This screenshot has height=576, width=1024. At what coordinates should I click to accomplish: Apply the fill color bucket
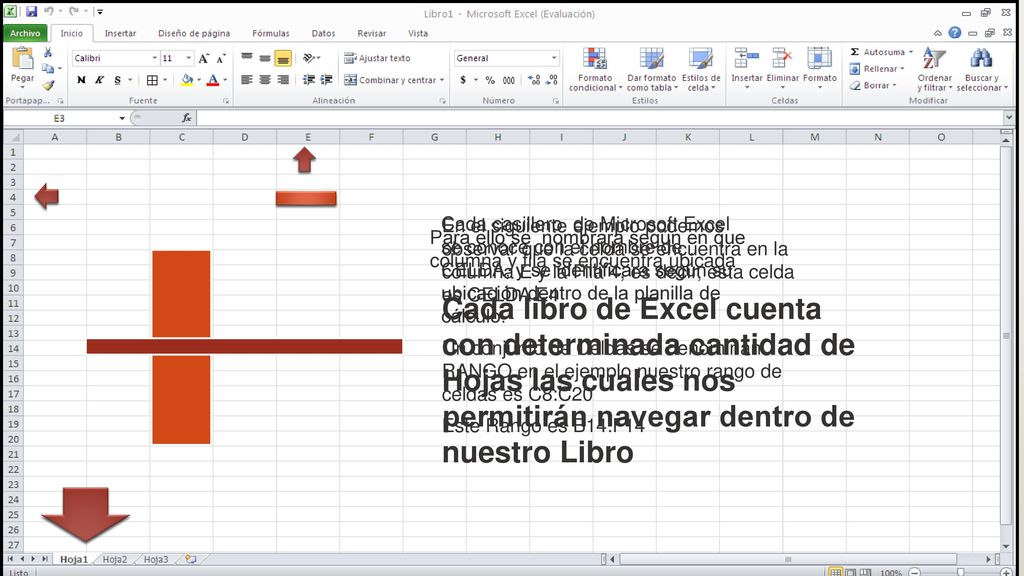[187, 80]
